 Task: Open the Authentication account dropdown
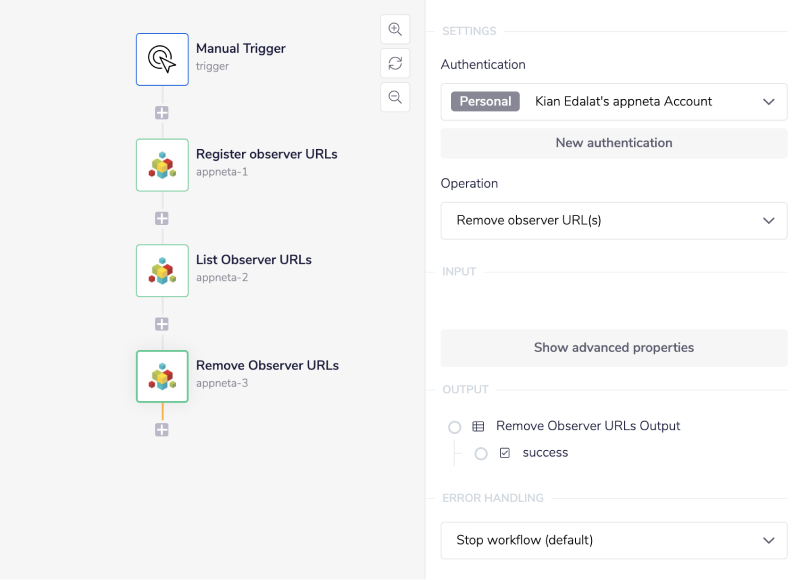pos(613,101)
